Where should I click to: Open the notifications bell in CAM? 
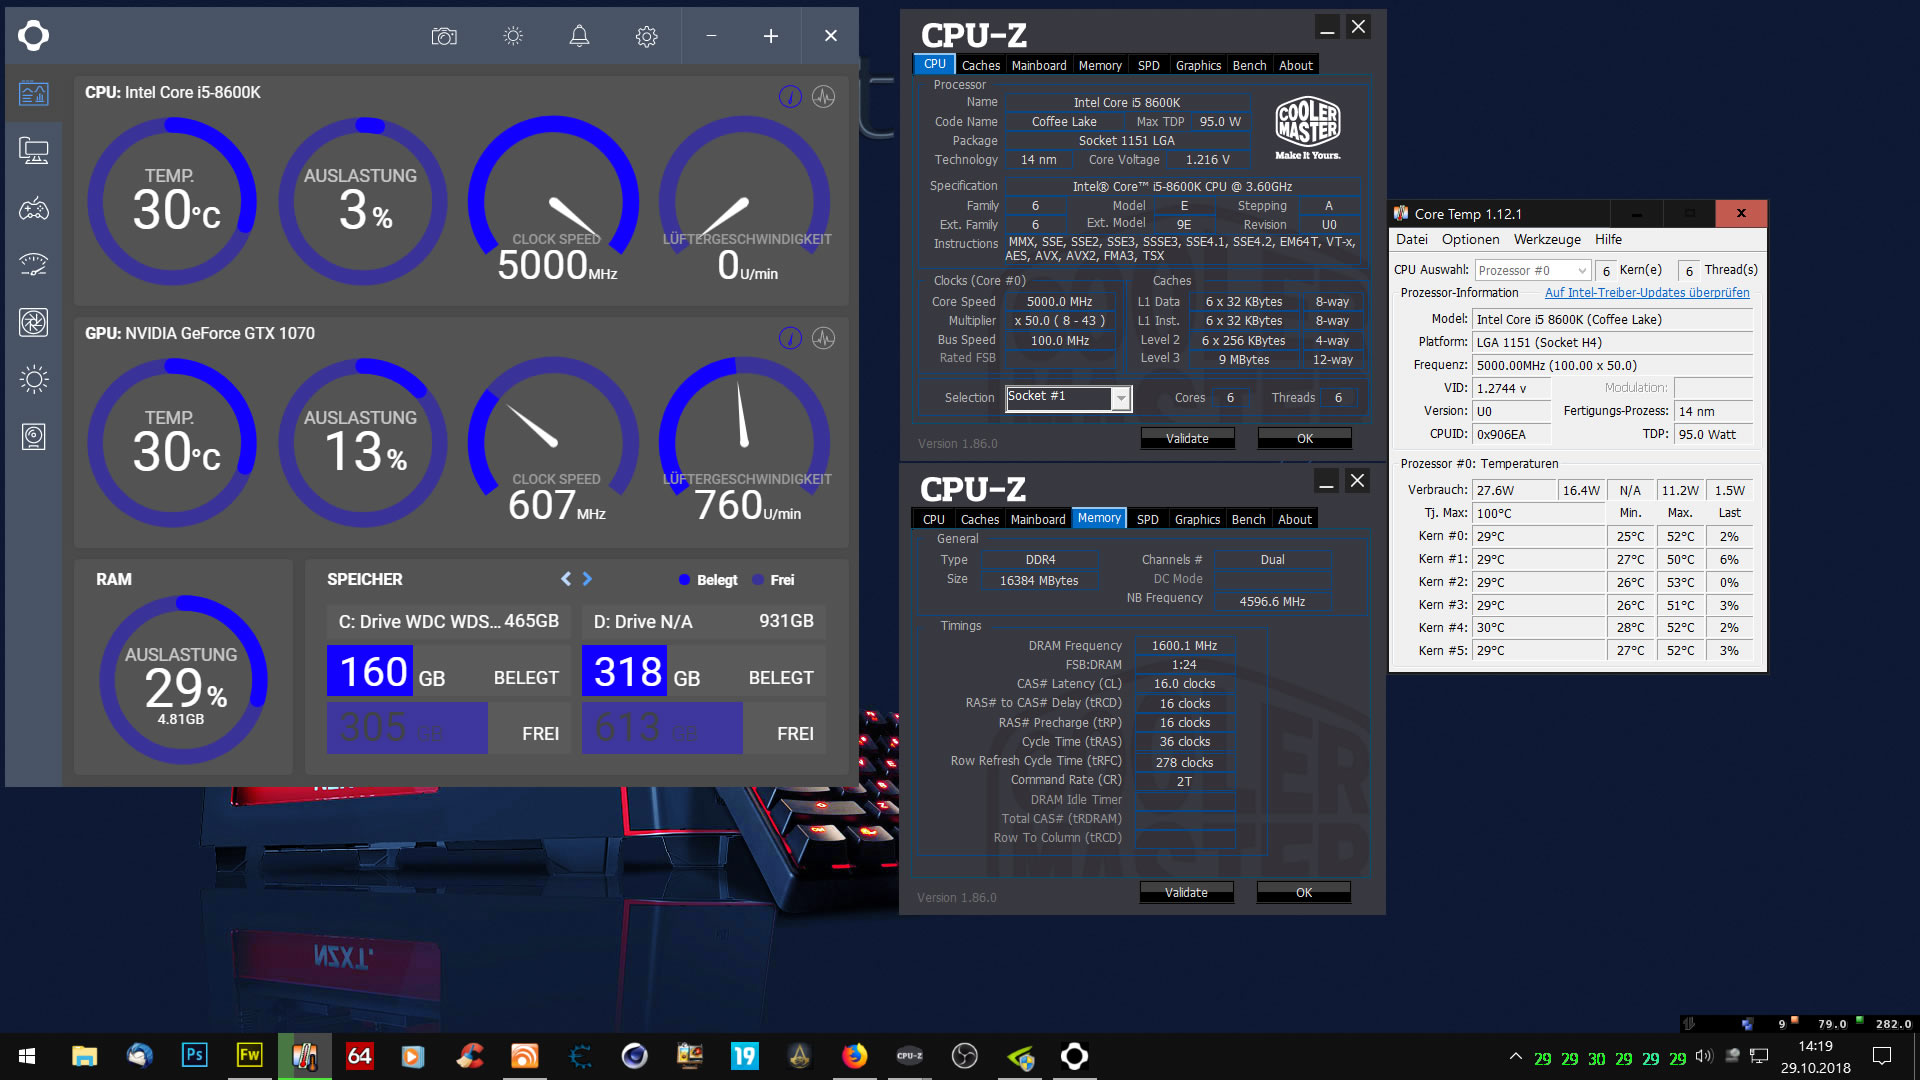coord(579,36)
